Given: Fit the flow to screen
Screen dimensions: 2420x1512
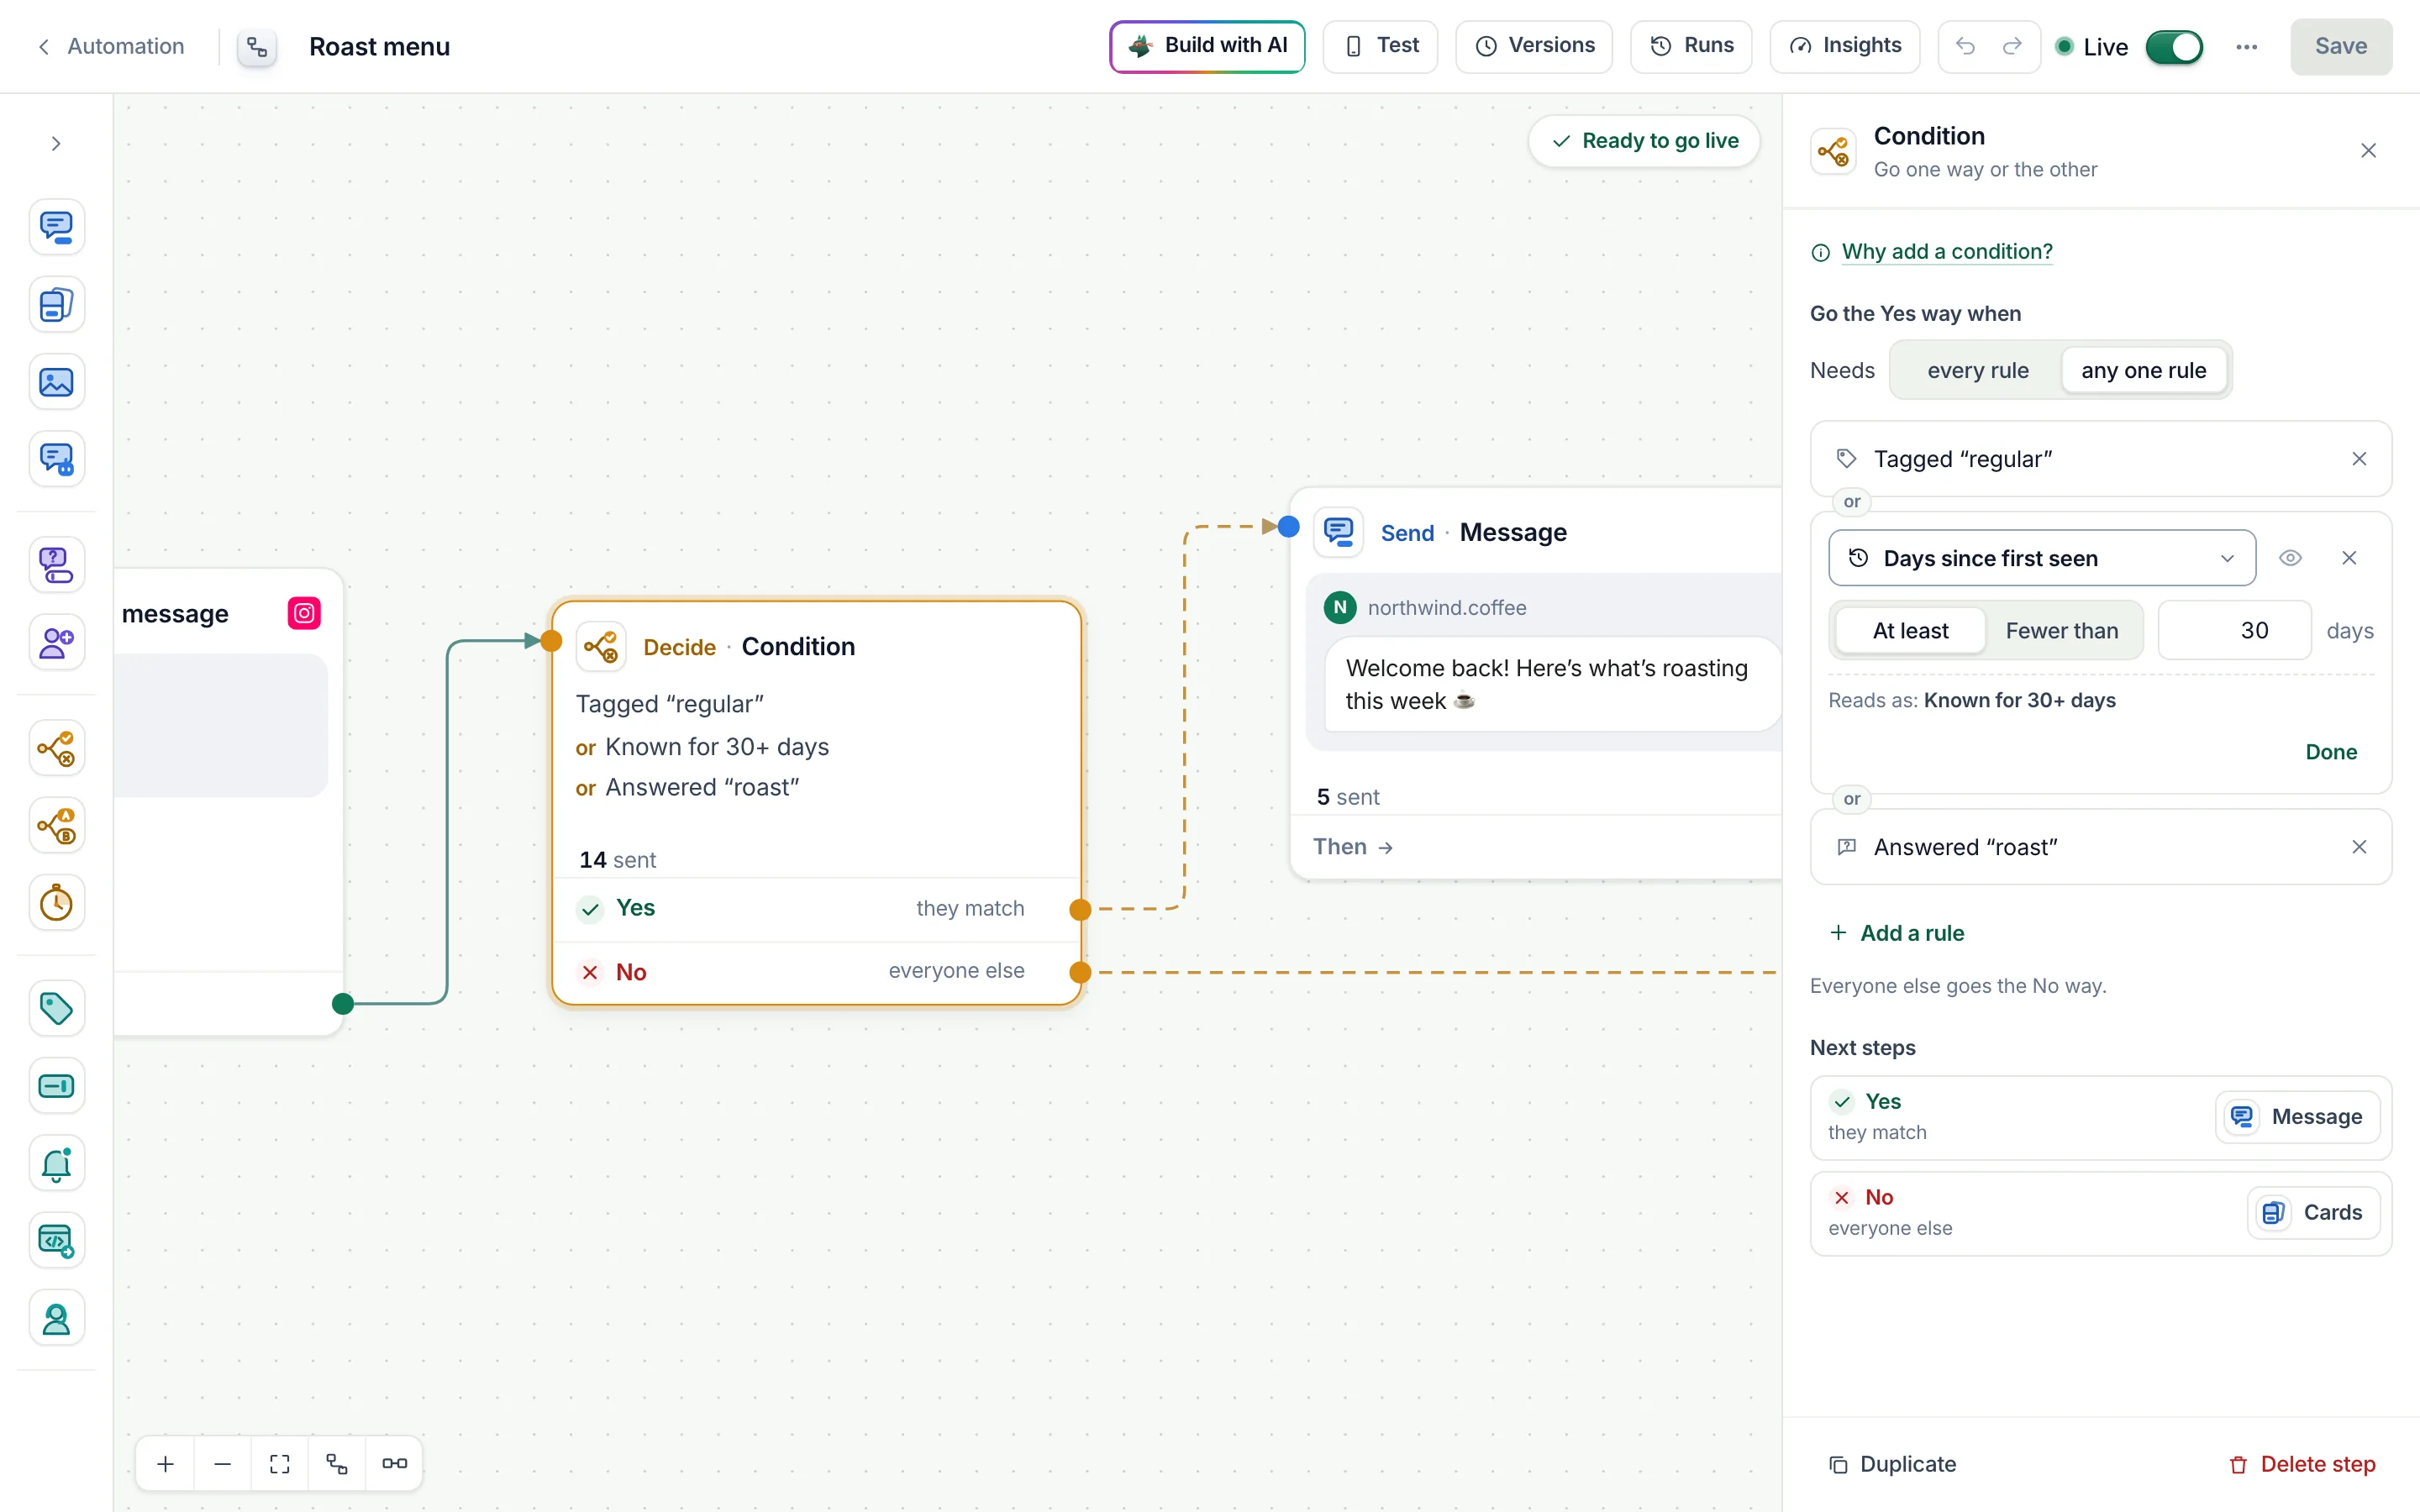Looking at the screenshot, I should tap(280, 1464).
